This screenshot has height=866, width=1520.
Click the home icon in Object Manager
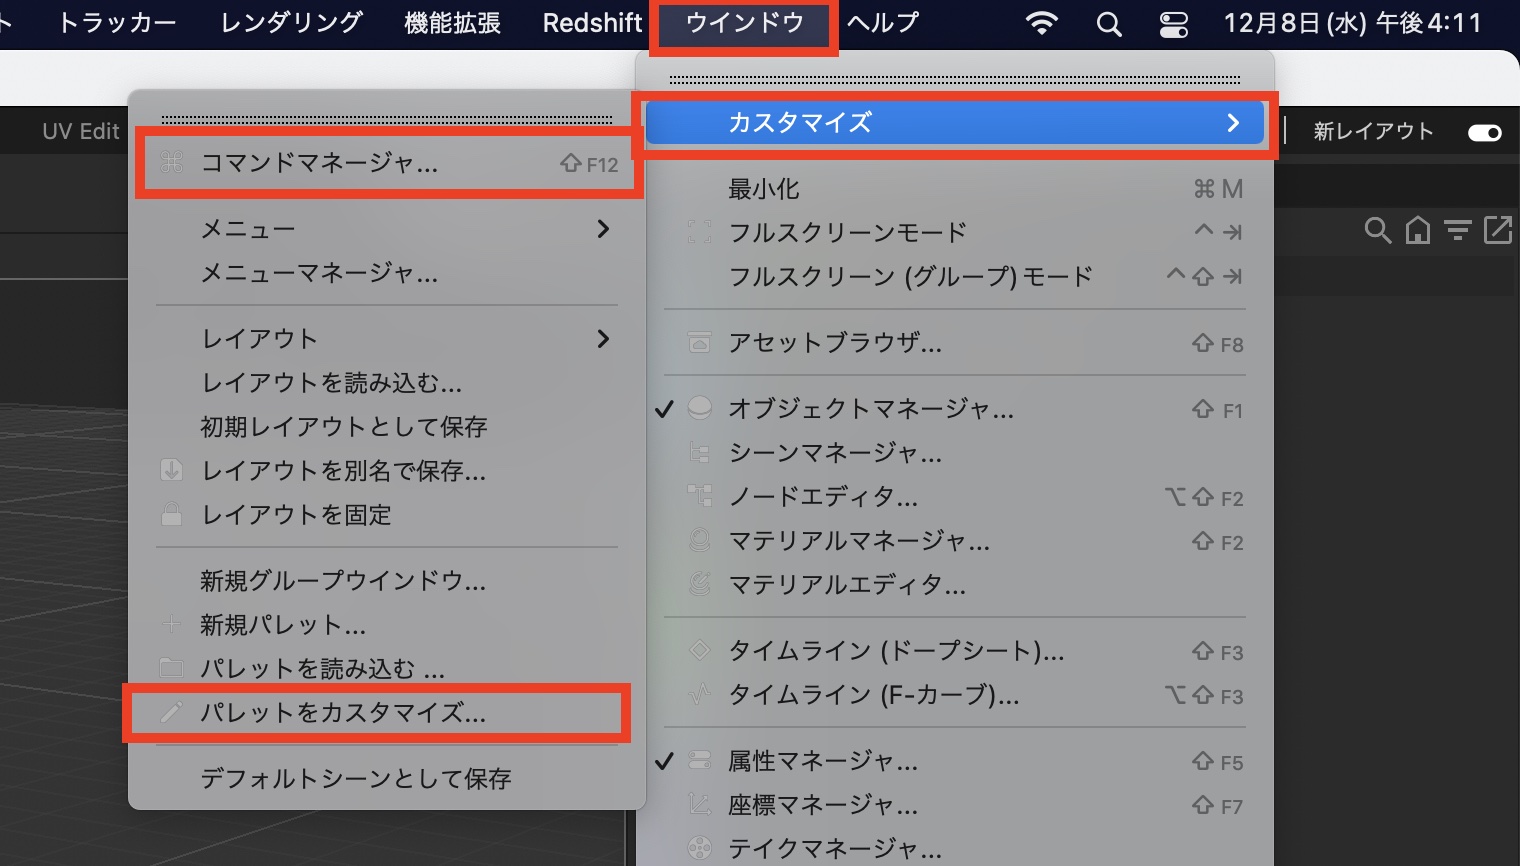[x=1418, y=231]
